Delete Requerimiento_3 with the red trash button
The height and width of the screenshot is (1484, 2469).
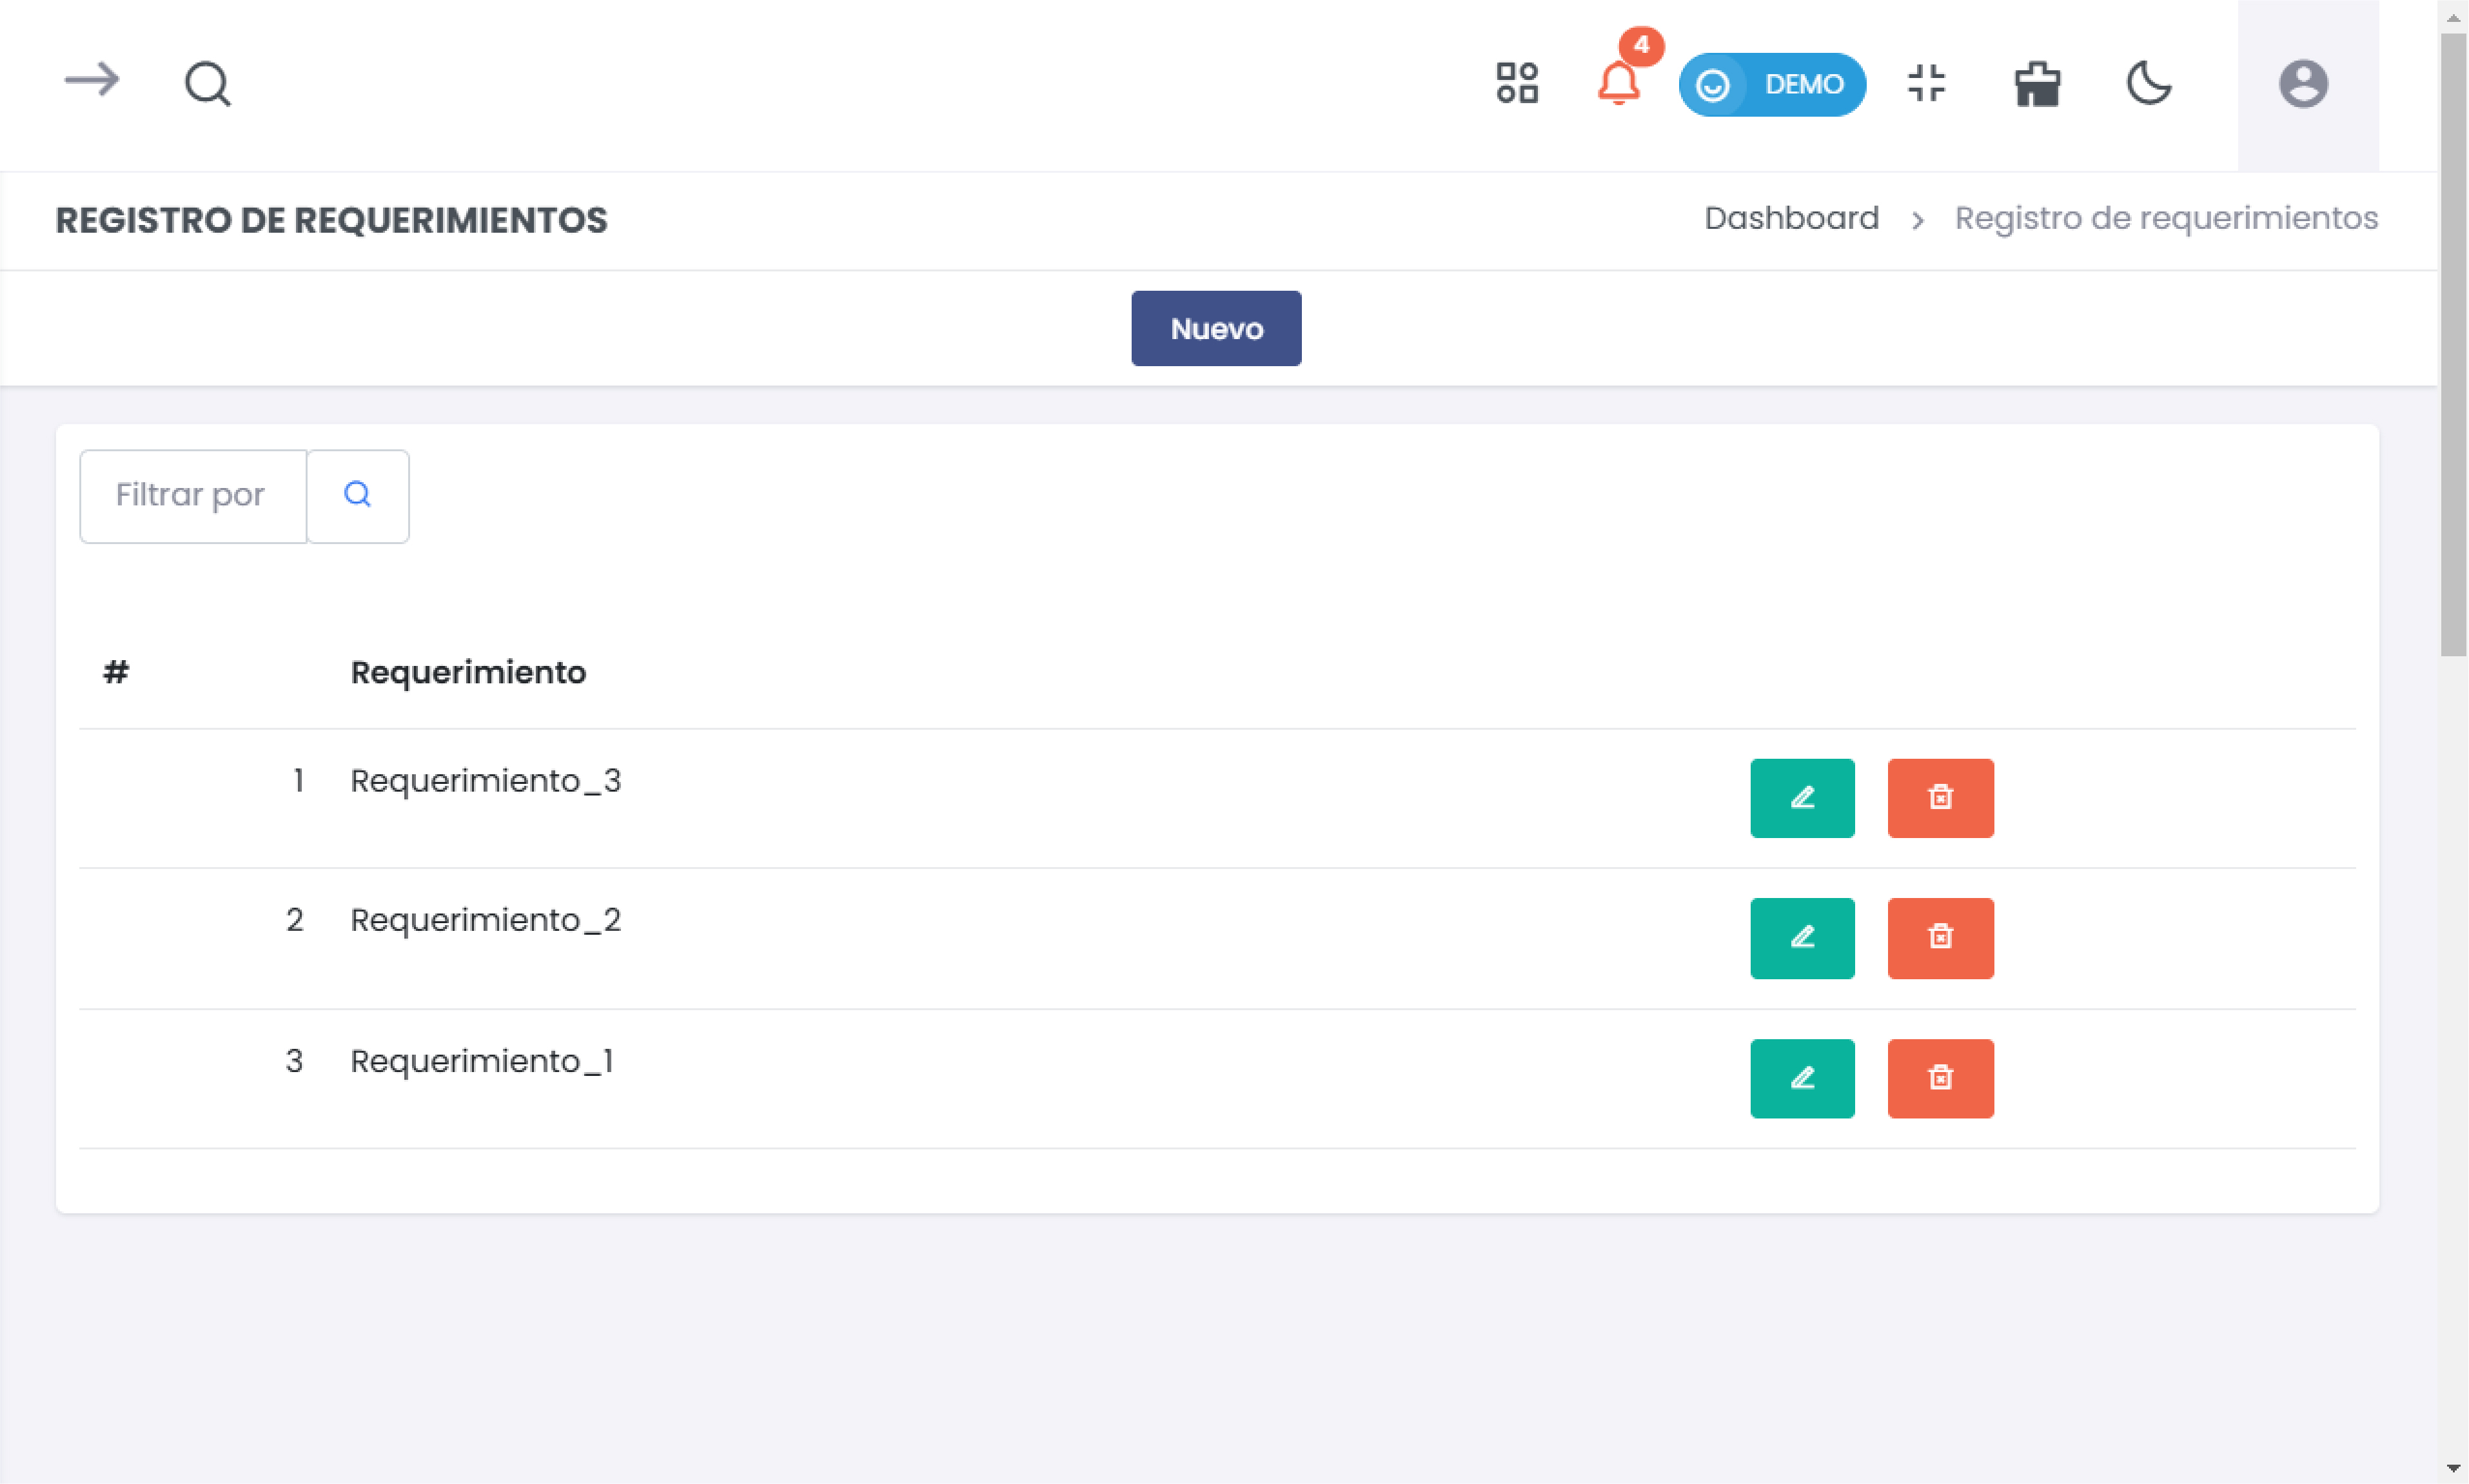(x=1940, y=798)
